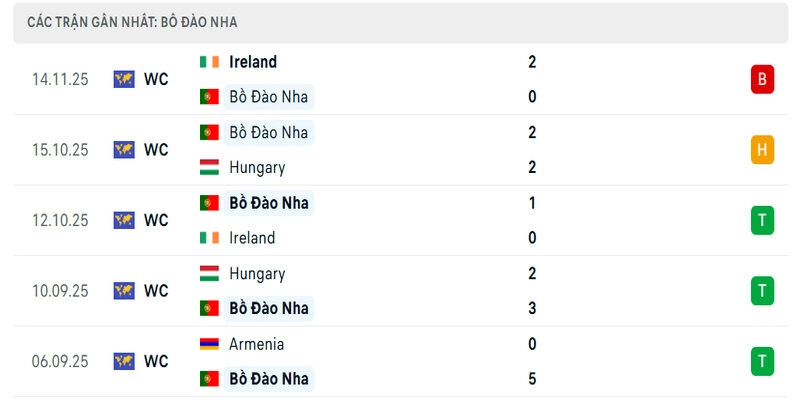Click the WC label for 10.09.25 match
The height and width of the screenshot is (400, 800).
[156, 291]
